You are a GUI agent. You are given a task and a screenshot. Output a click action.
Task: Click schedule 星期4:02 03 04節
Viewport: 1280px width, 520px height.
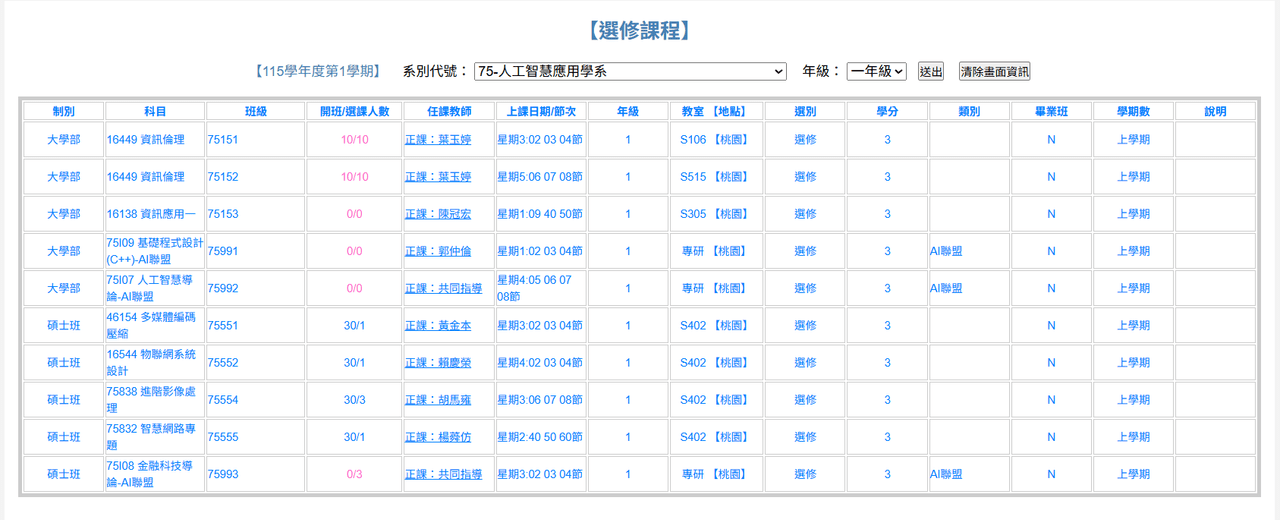click(x=540, y=362)
